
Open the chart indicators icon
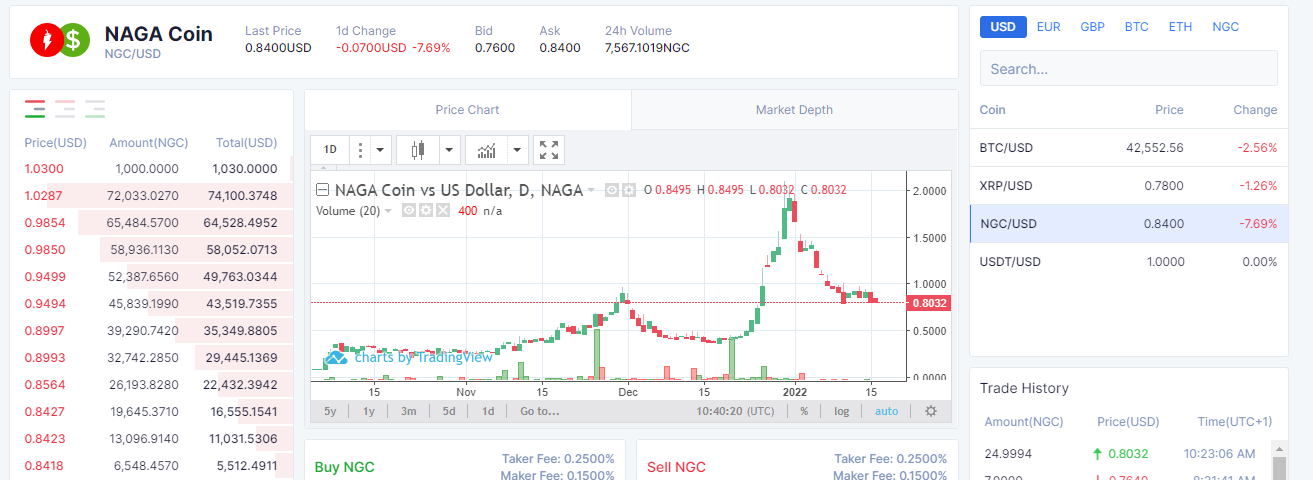486,150
